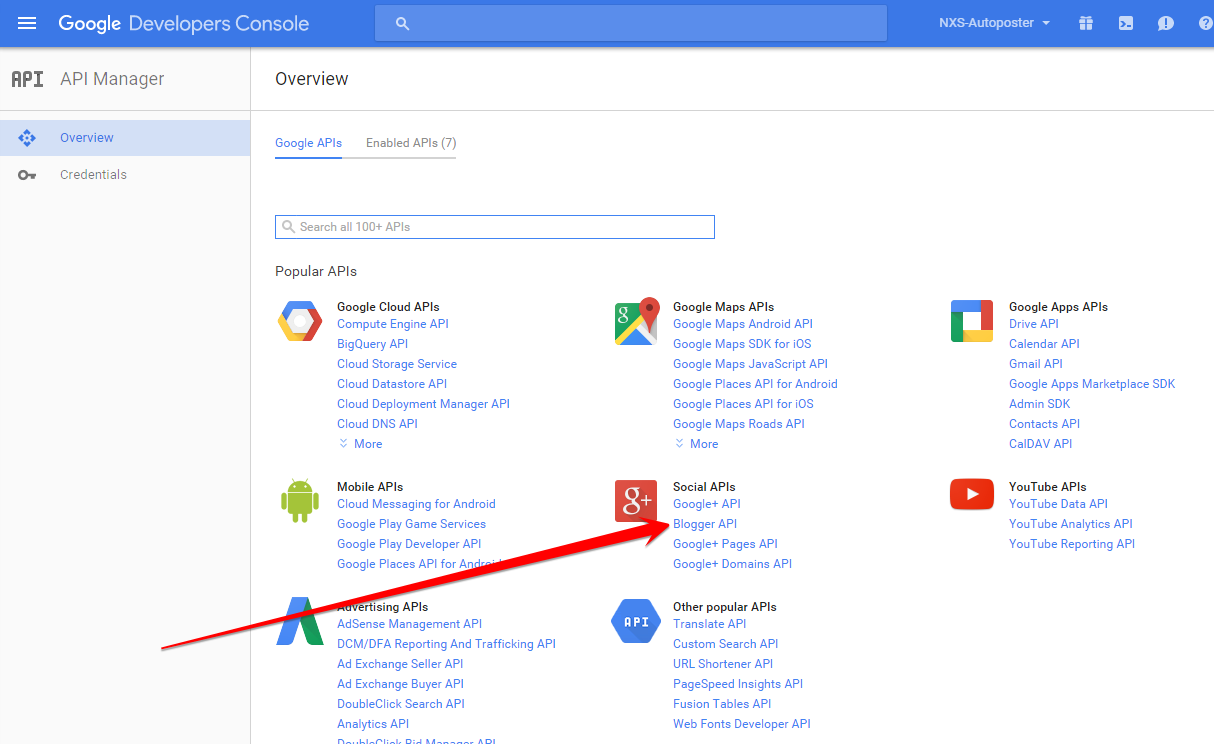Click the Overview sidebar diamond icon
The width and height of the screenshot is (1214, 744).
[27, 138]
